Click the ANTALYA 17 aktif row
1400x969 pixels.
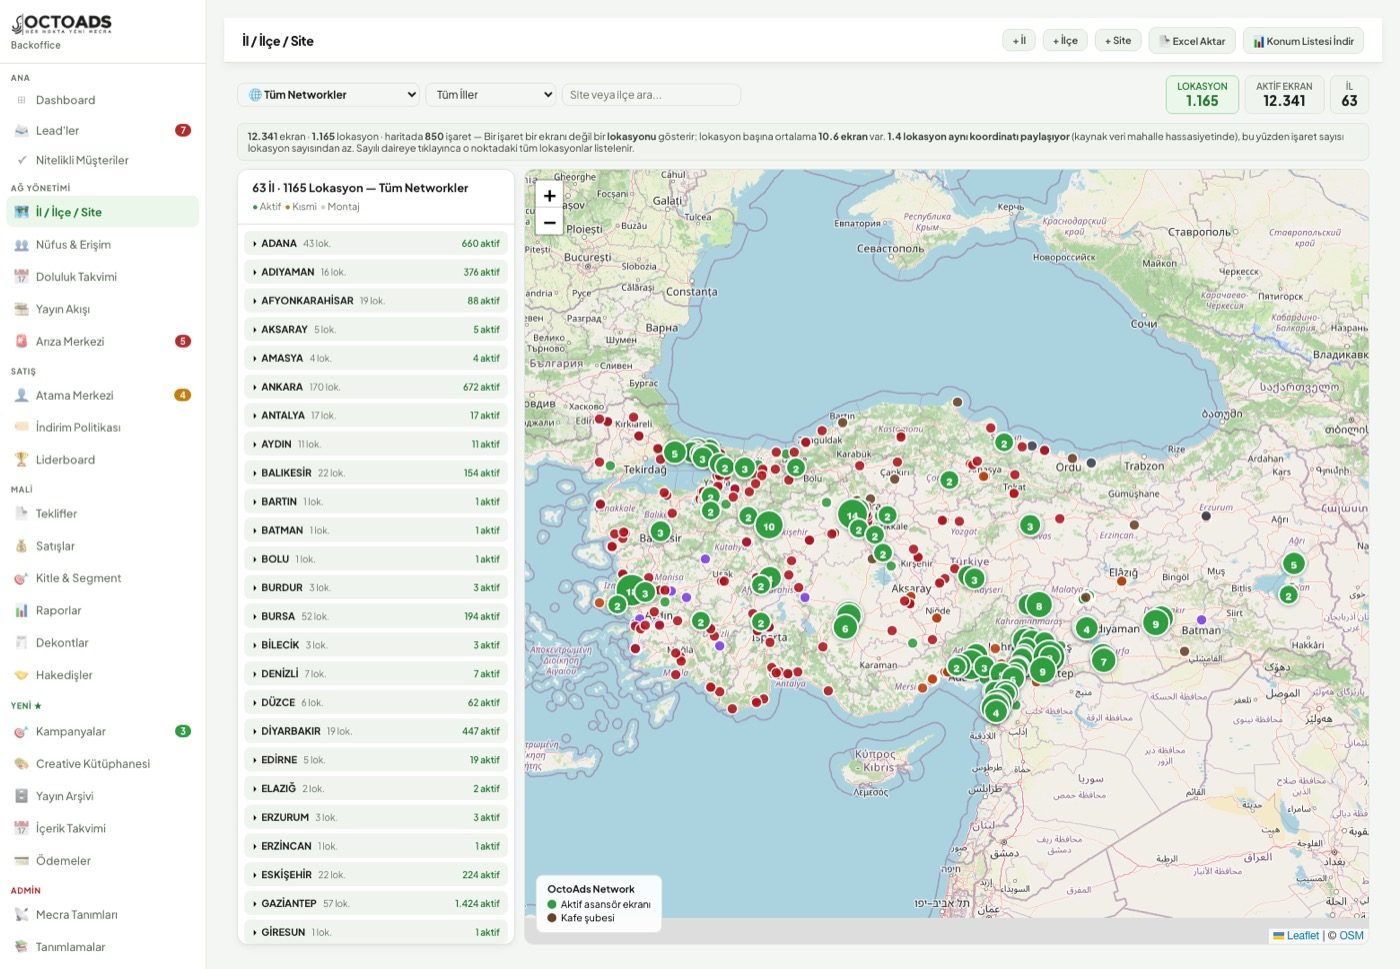[x=376, y=415]
